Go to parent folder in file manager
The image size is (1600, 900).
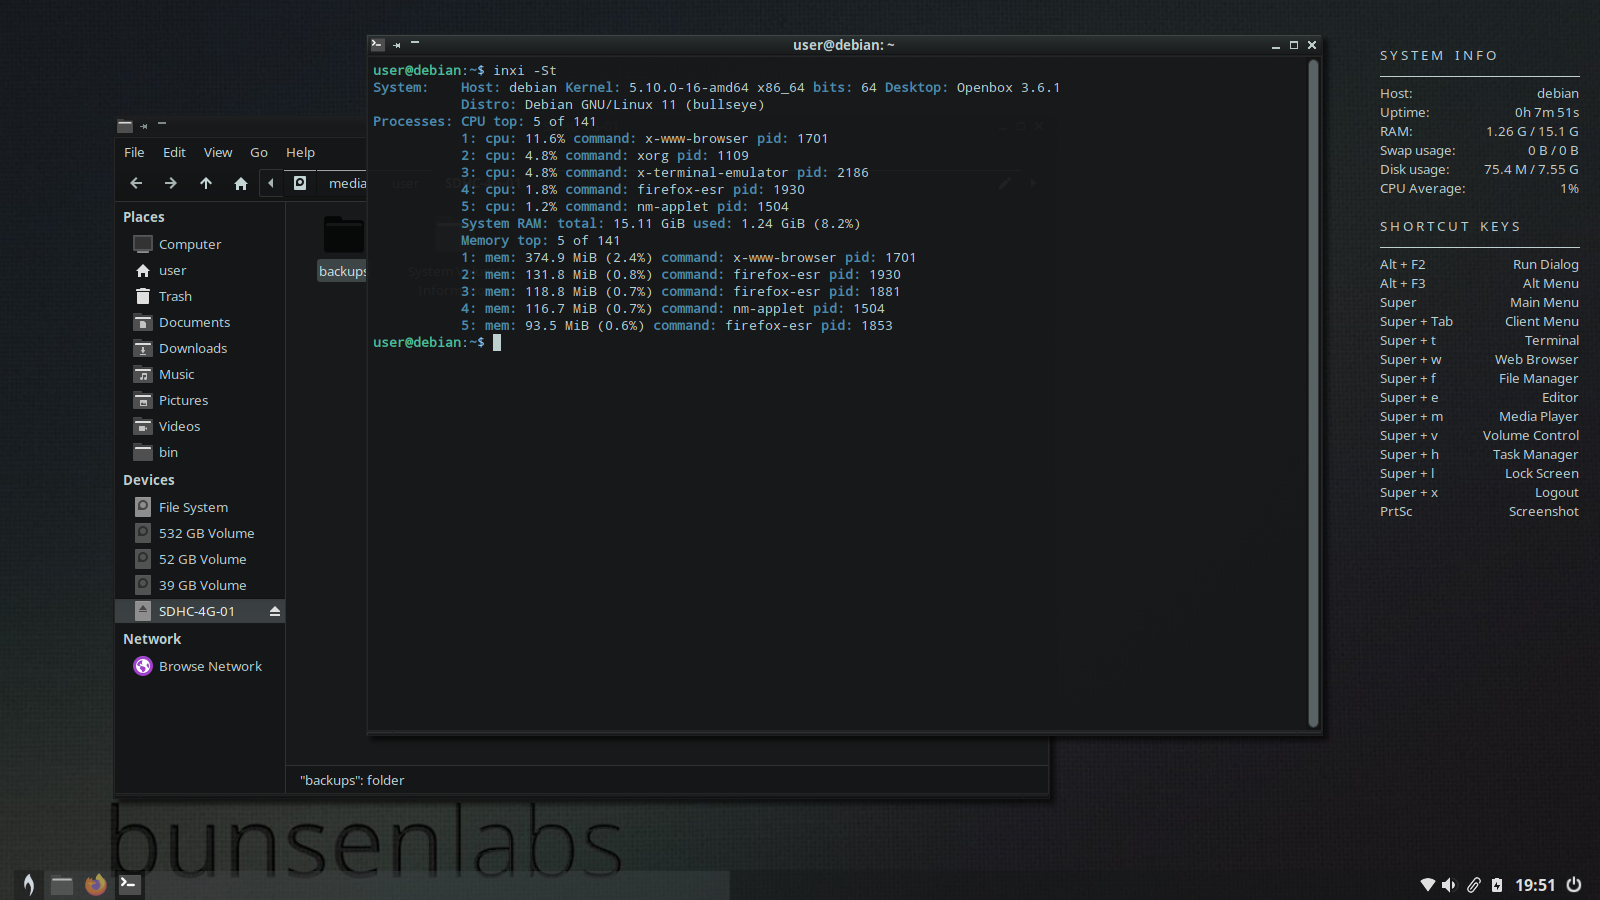[x=206, y=183]
